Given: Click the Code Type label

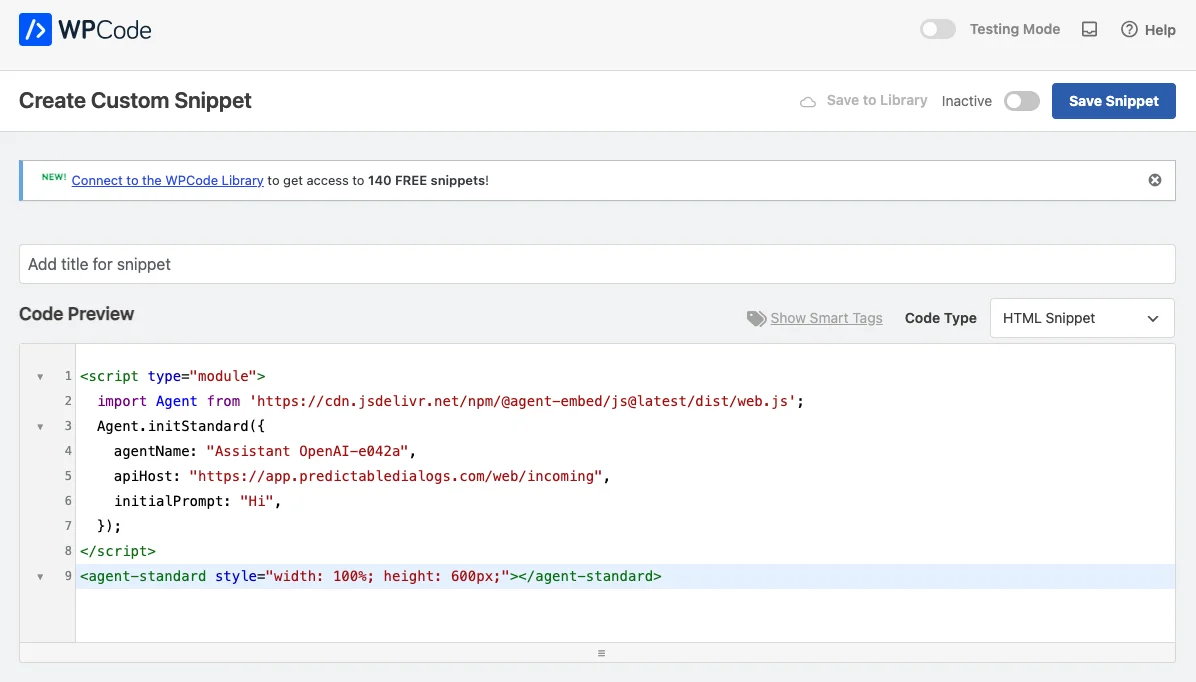Looking at the screenshot, I should click(x=940, y=318).
